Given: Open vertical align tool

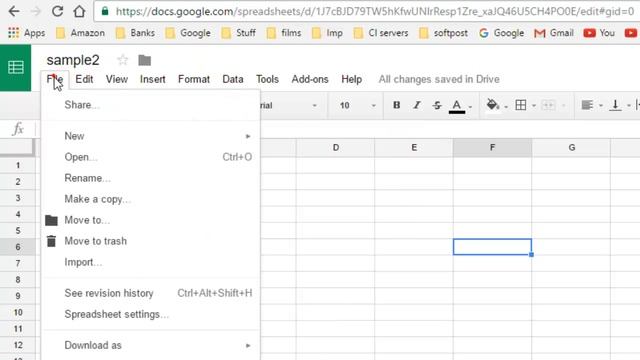Looking at the screenshot, I should coord(615,105).
